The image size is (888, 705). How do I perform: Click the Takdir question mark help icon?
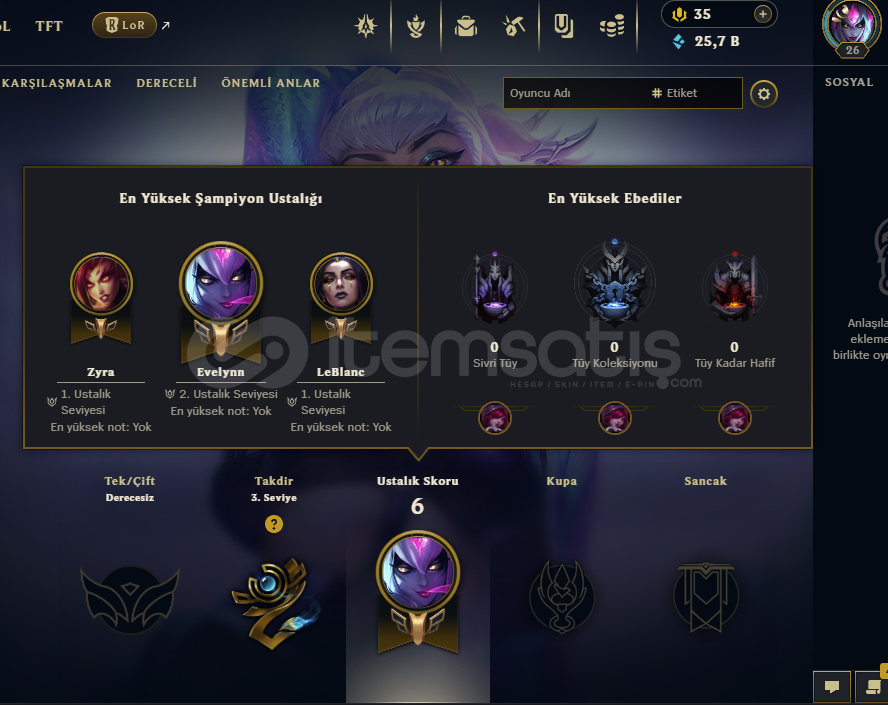274,524
